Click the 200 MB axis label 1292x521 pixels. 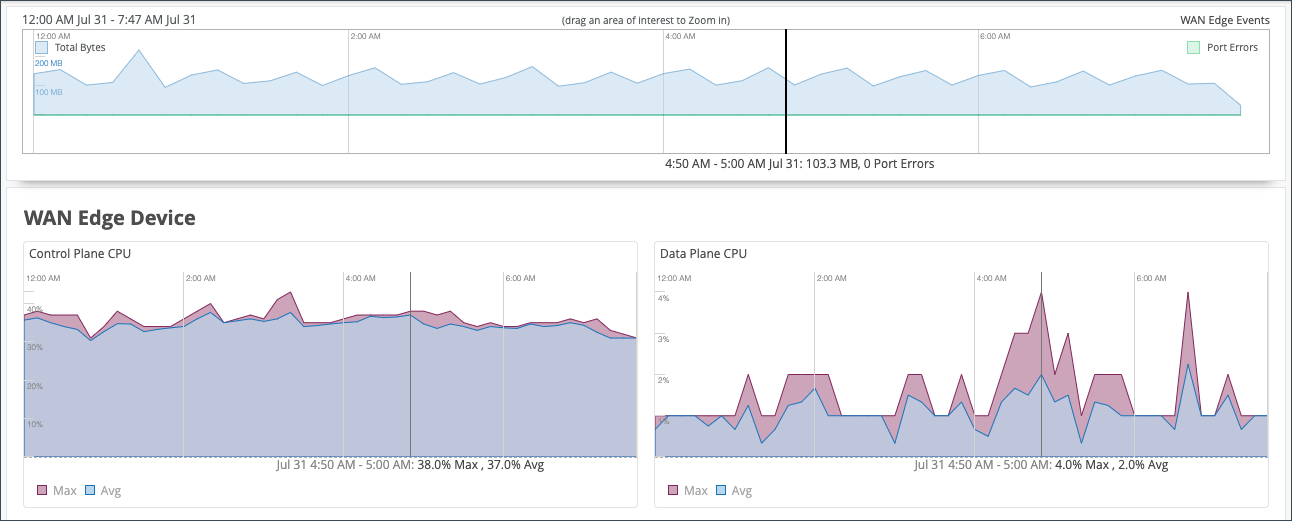tap(49, 63)
